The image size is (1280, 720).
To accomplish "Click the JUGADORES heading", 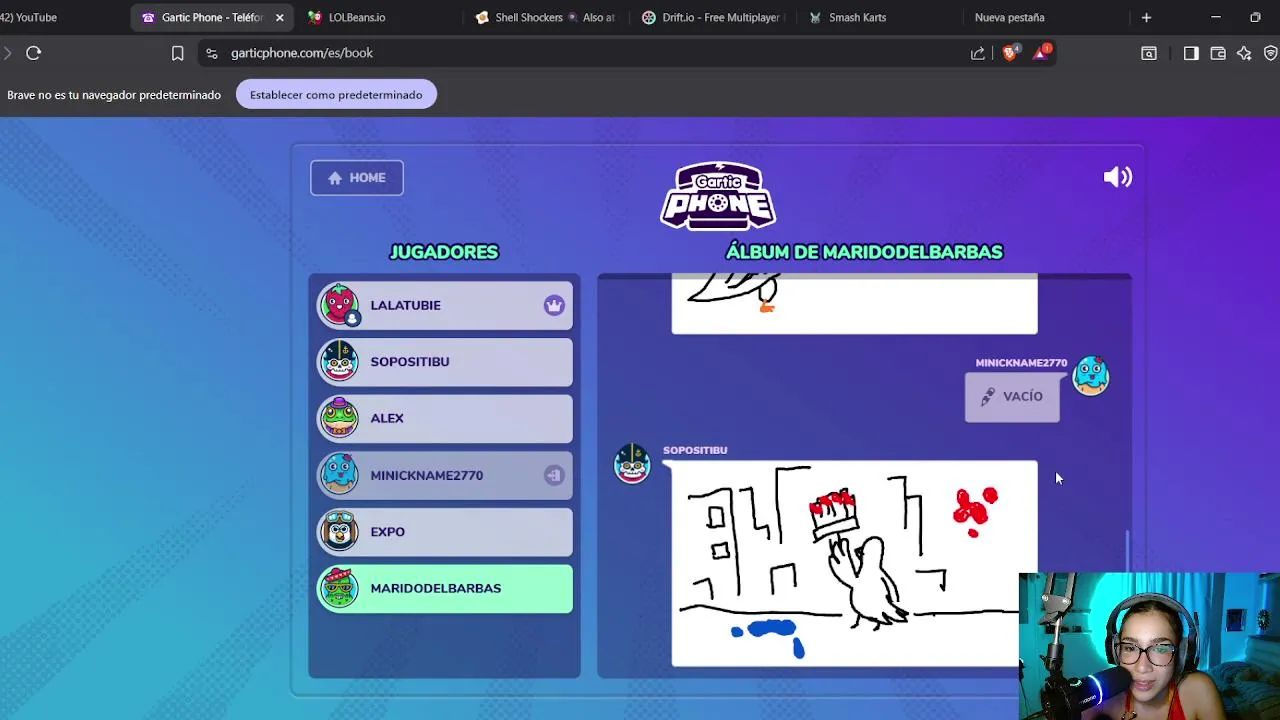I will click(x=444, y=252).
